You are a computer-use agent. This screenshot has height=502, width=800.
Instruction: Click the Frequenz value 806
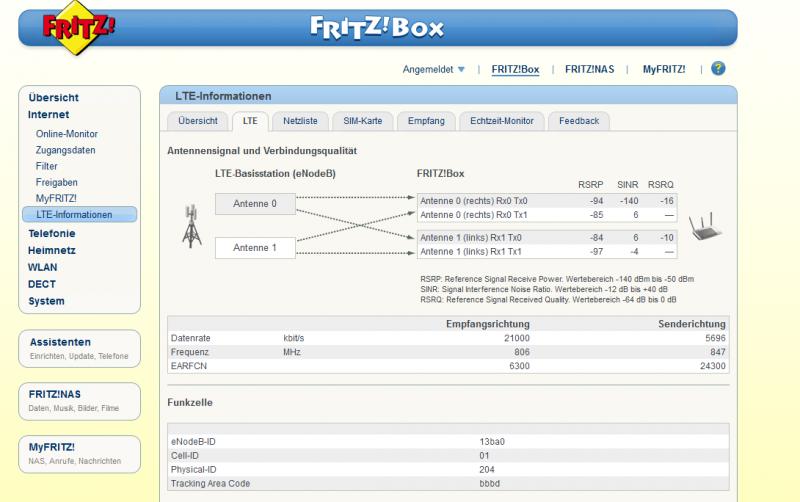point(522,352)
